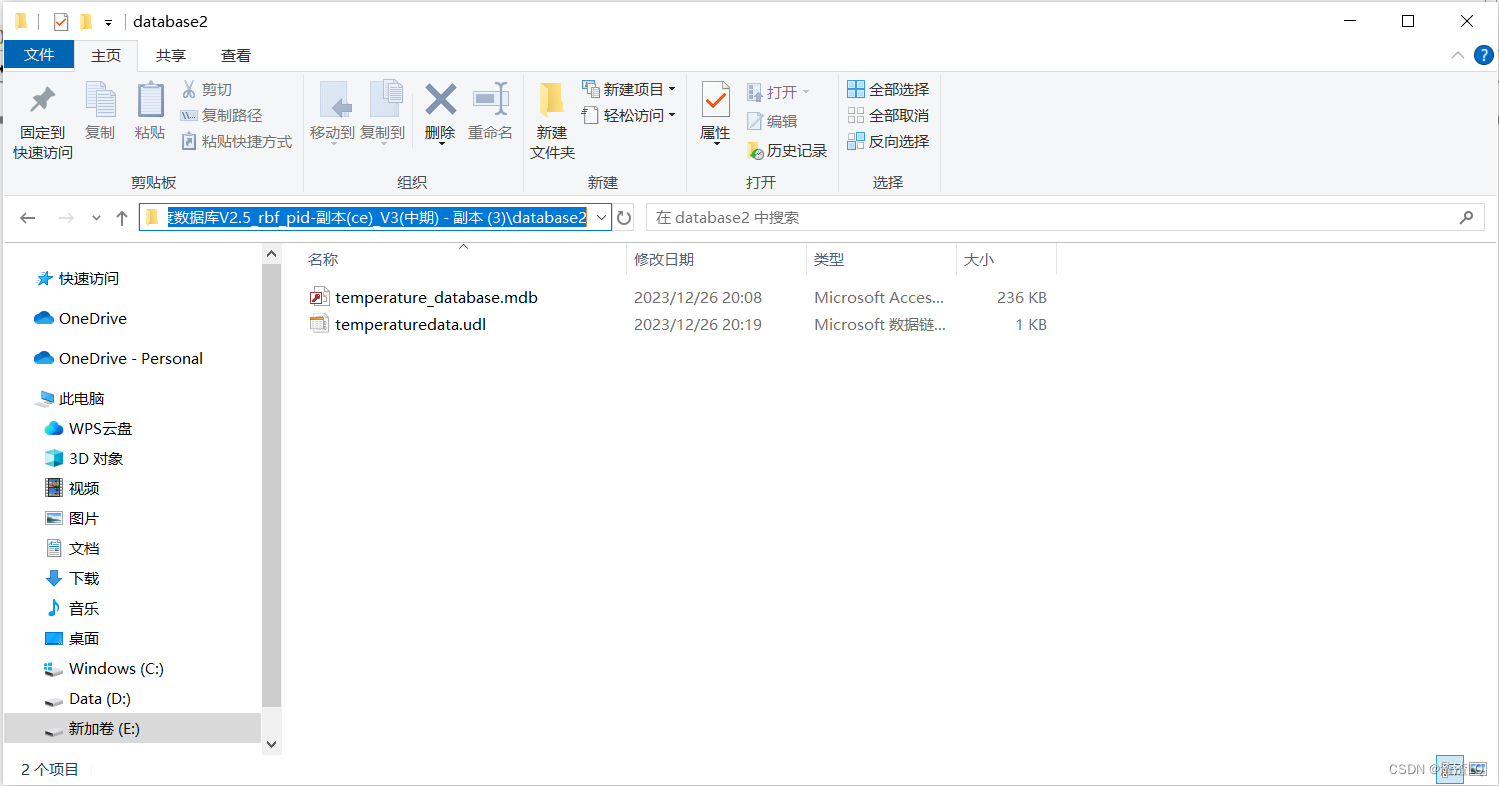1499x786 pixels.
Task: Open 历史记录 (History) in the ribbon
Action: point(790,150)
